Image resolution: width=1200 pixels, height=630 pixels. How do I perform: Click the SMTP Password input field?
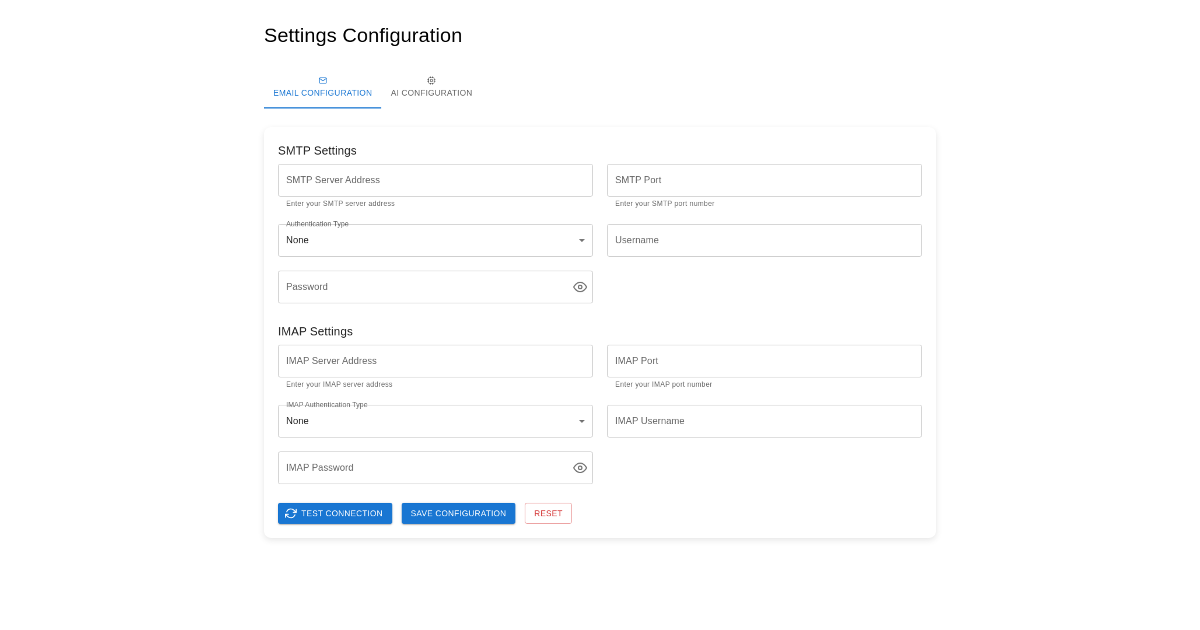420,287
